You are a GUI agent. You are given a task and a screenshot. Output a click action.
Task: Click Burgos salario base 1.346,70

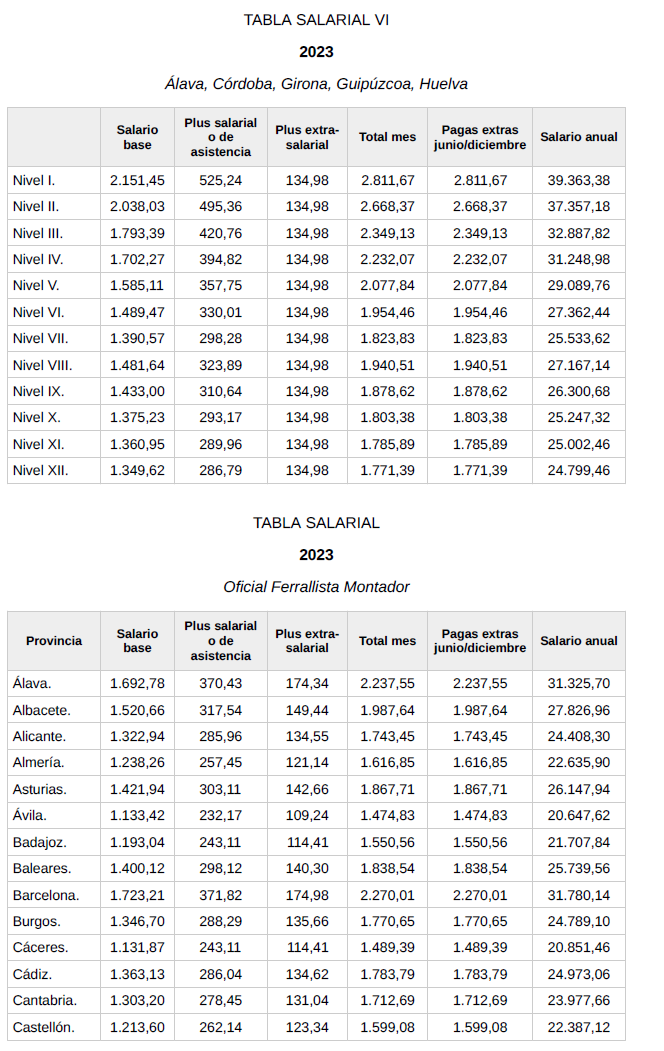pyautogui.click(x=137, y=921)
